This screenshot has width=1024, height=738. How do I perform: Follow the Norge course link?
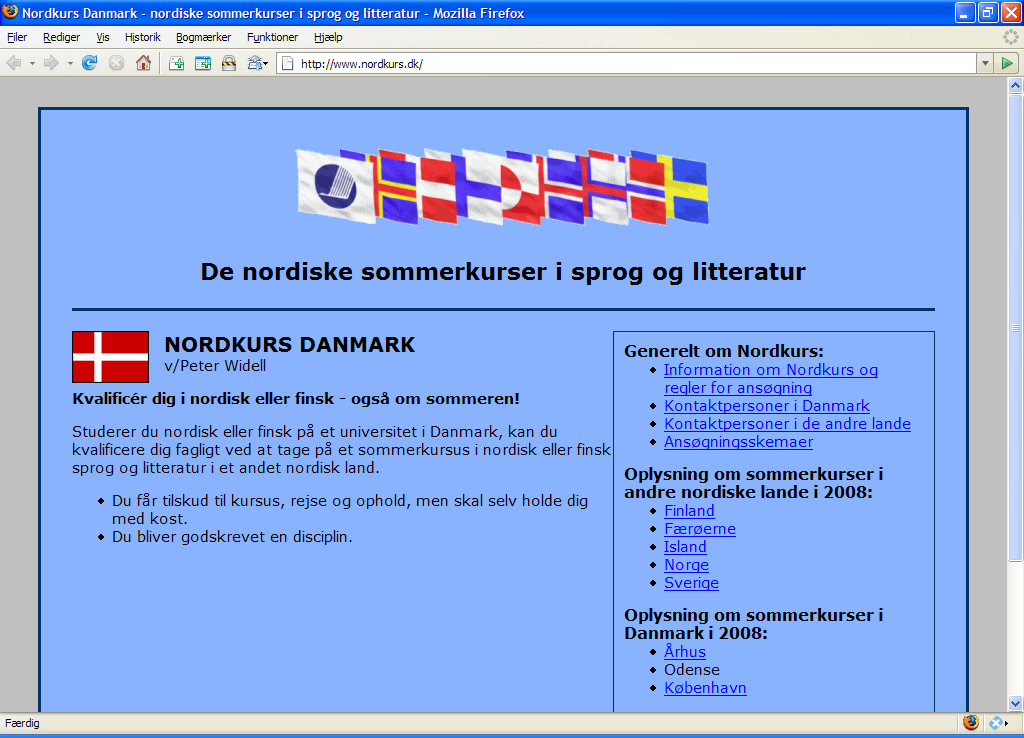point(686,565)
